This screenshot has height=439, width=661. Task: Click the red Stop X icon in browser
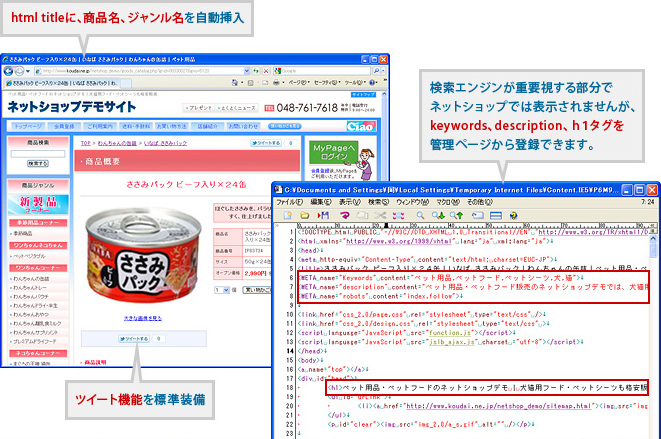266,71
